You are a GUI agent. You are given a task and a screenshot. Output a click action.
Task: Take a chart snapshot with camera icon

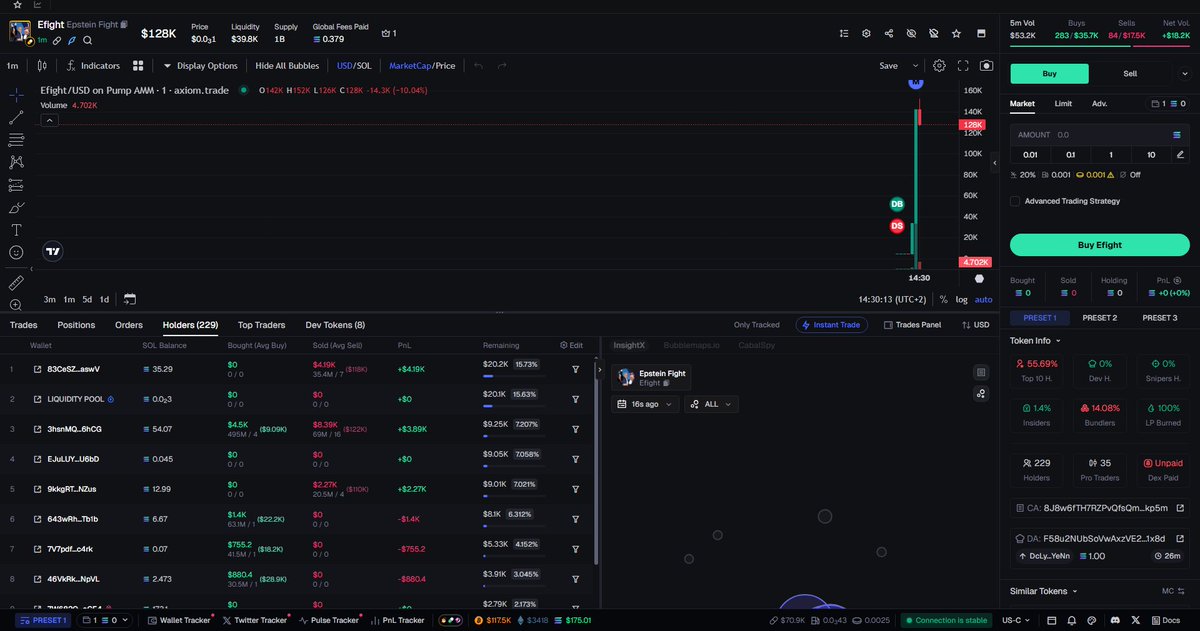pos(987,66)
